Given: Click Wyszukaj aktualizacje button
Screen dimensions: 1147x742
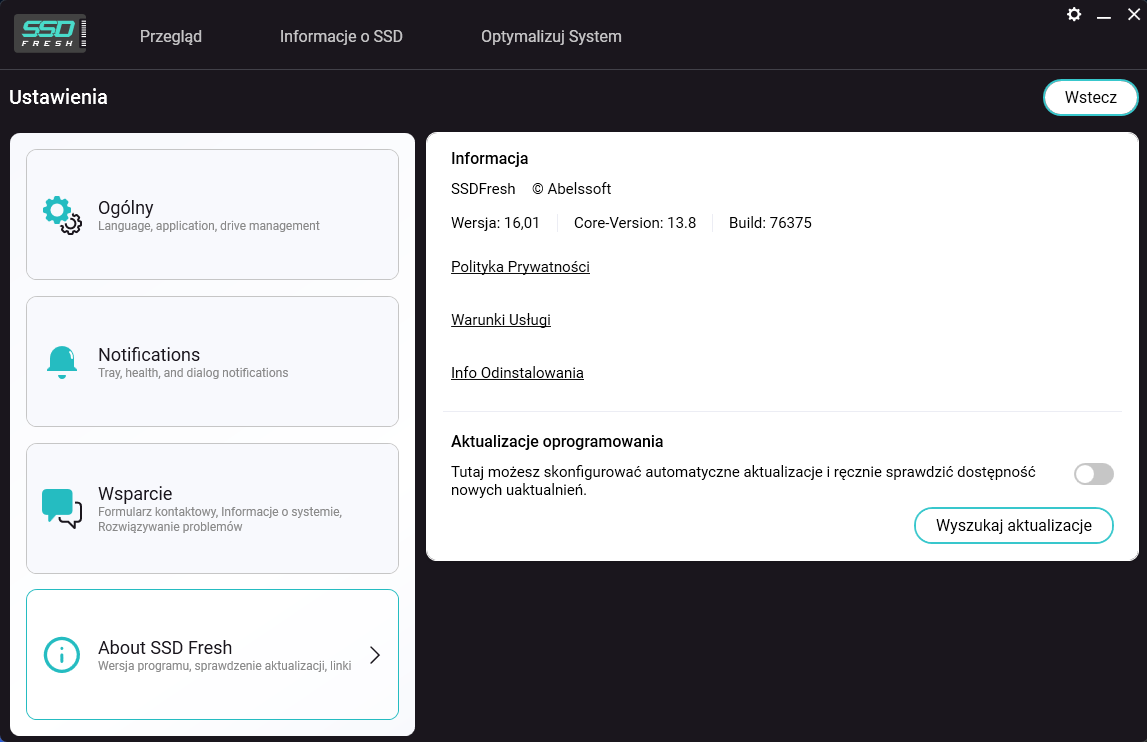Looking at the screenshot, I should click(x=1013, y=525).
